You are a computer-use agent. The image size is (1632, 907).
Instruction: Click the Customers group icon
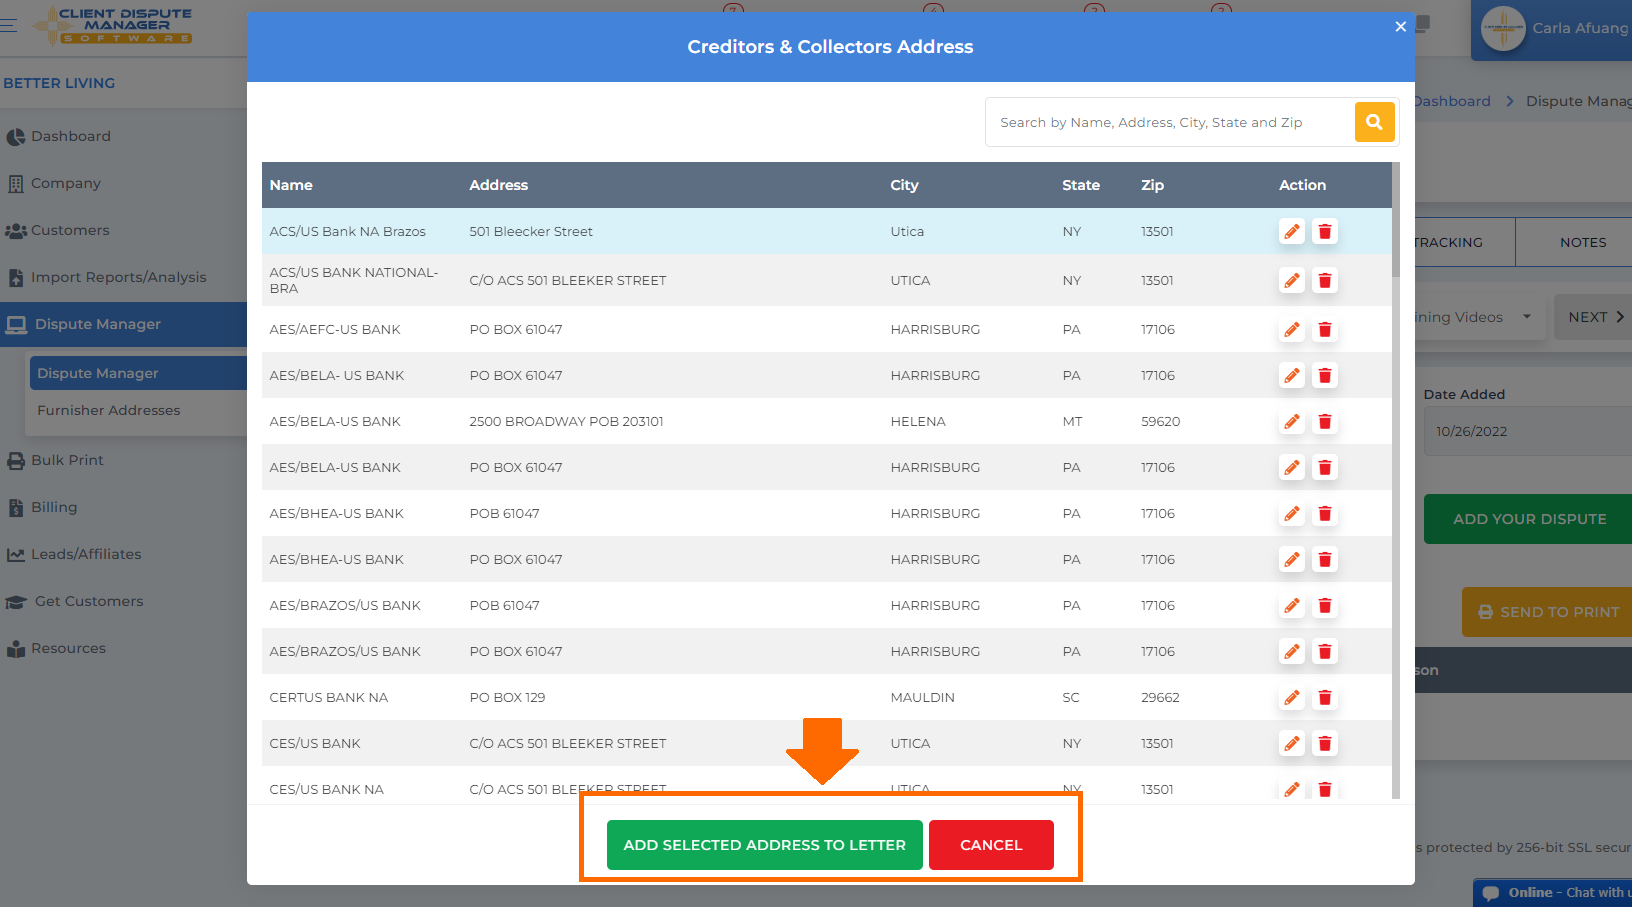tap(16, 231)
